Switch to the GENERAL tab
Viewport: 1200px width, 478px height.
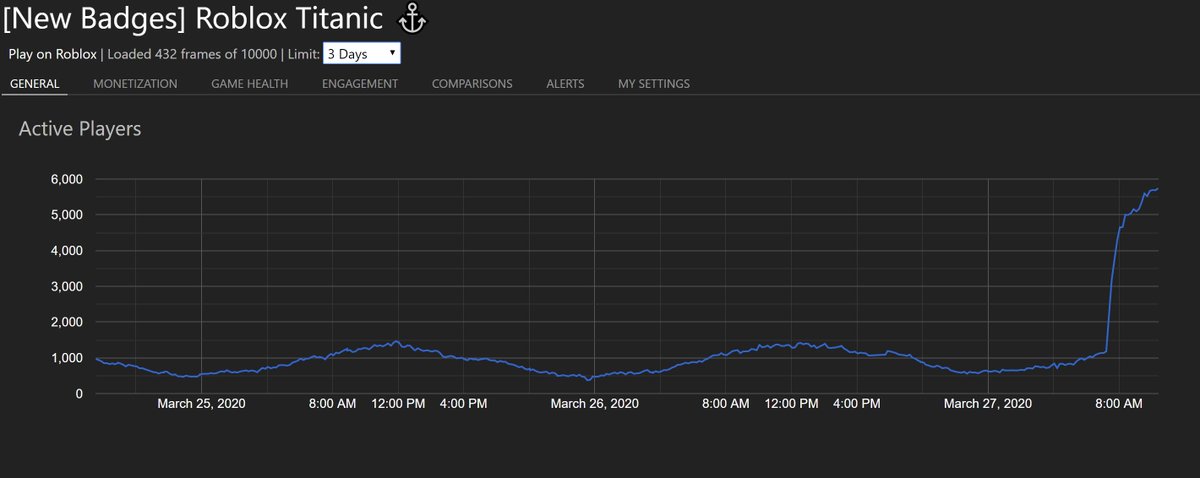(34, 84)
